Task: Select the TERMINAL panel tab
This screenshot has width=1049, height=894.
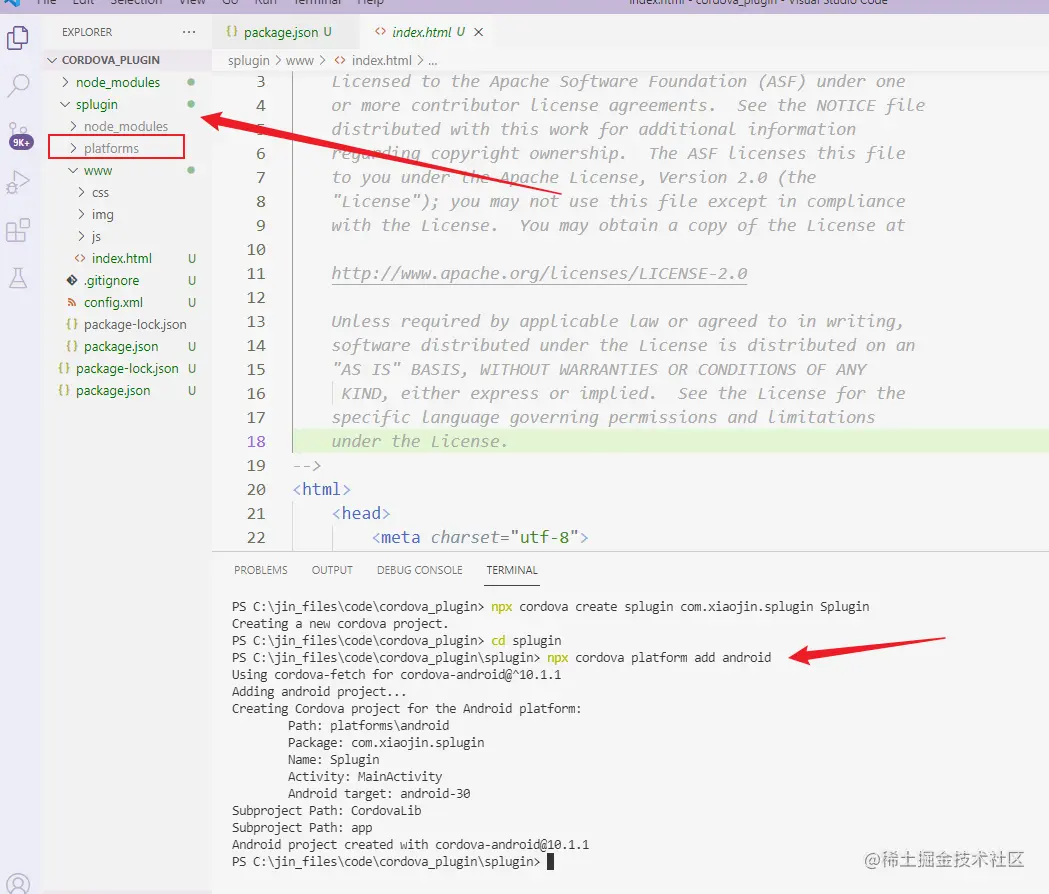Action: pos(512,570)
